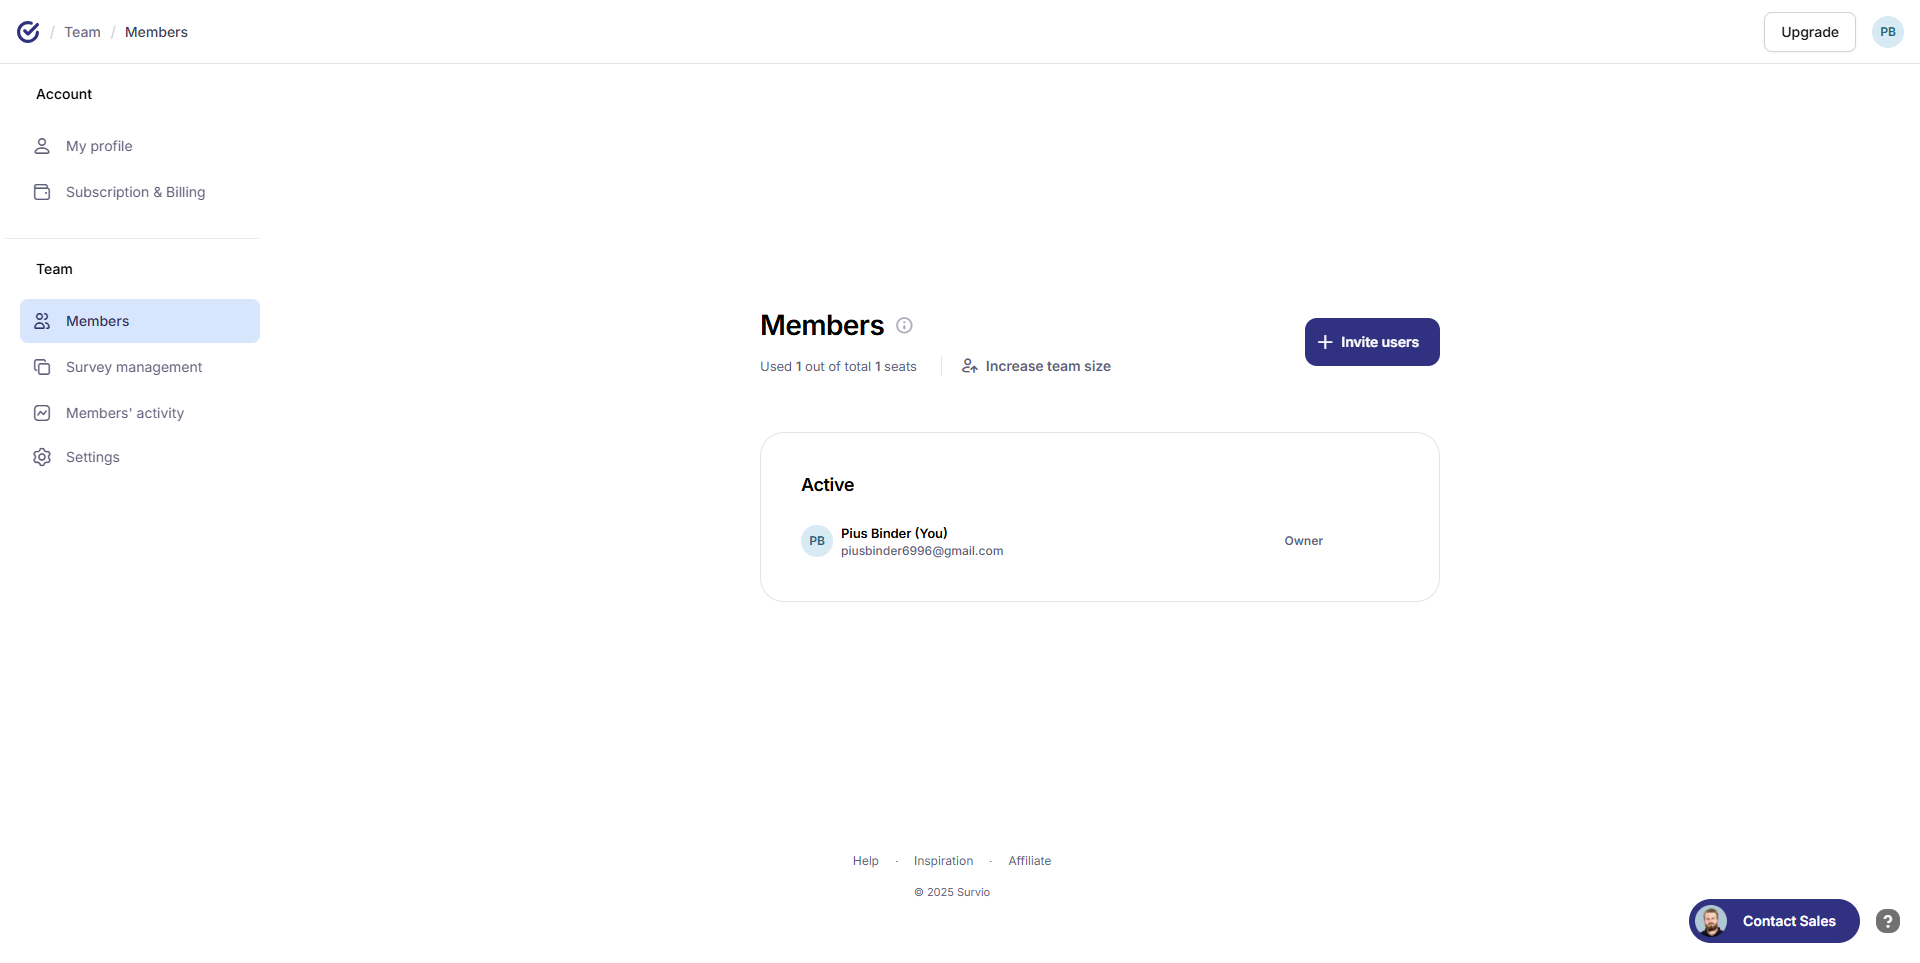Click the PB avatar in top bar
Image resolution: width=1920 pixels, height=963 pixels.
pos(1887,32)
